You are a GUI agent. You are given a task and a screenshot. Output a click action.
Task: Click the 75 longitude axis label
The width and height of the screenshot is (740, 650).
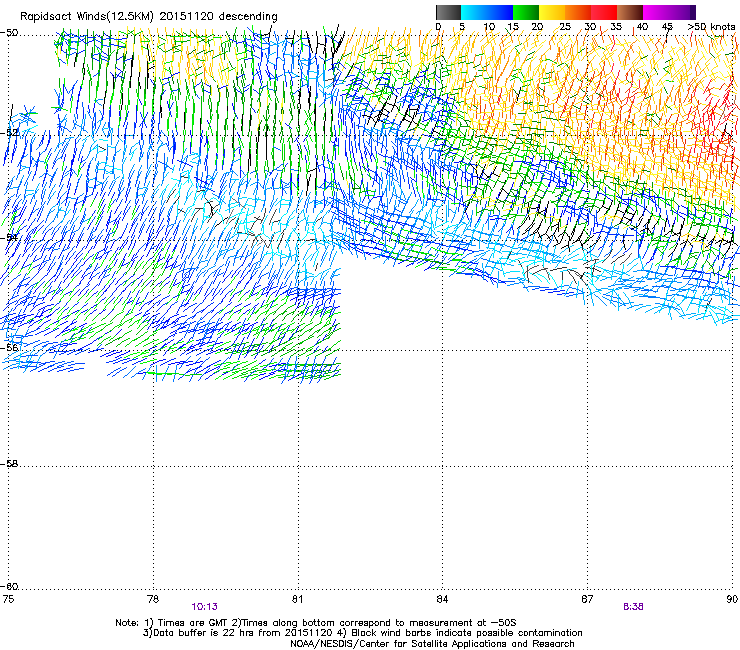coord(8,599)
